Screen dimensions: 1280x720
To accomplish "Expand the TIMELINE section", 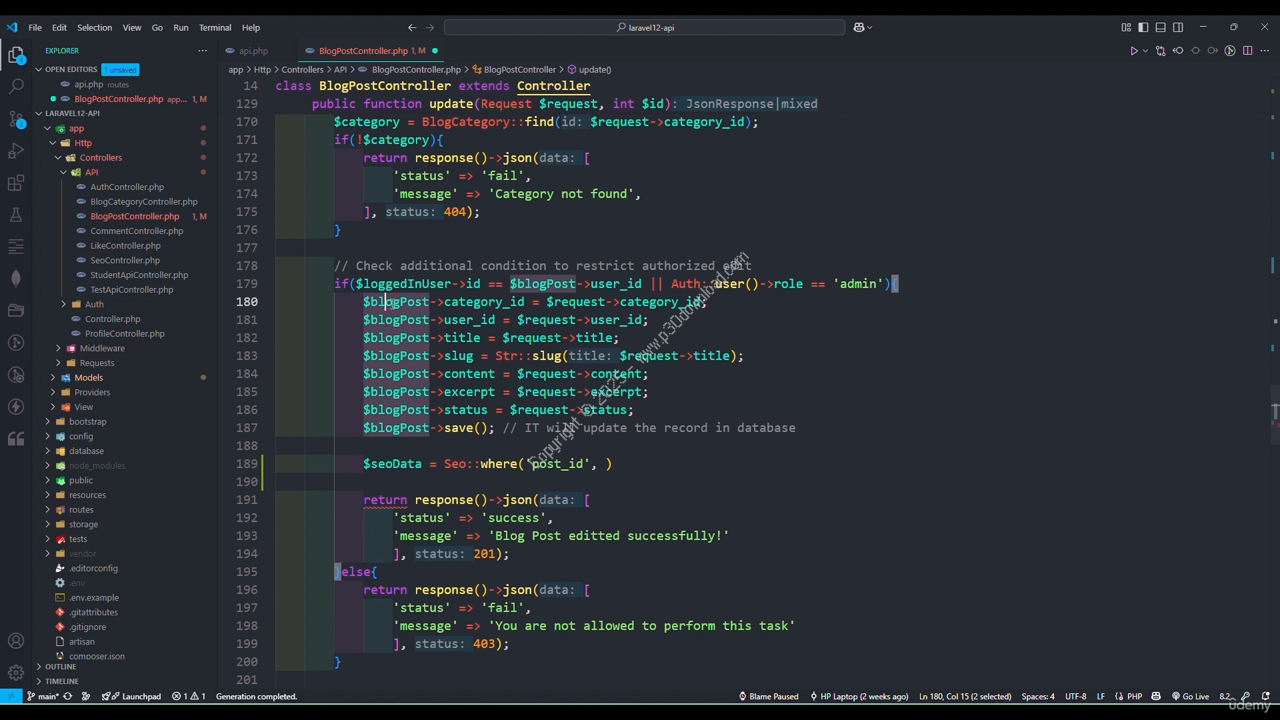I will point(61,681).
